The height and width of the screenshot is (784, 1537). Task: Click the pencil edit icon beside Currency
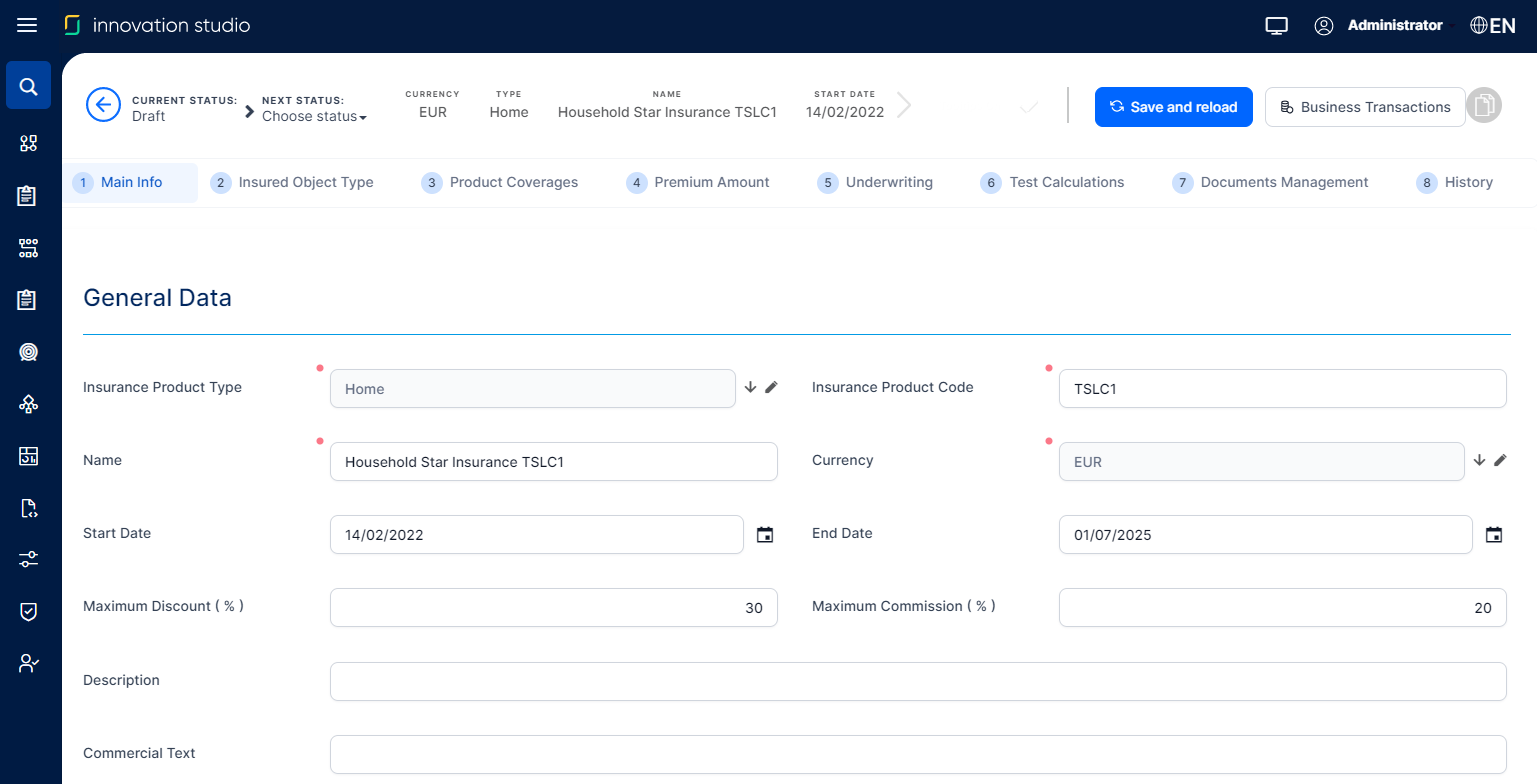coord(1500,460)
